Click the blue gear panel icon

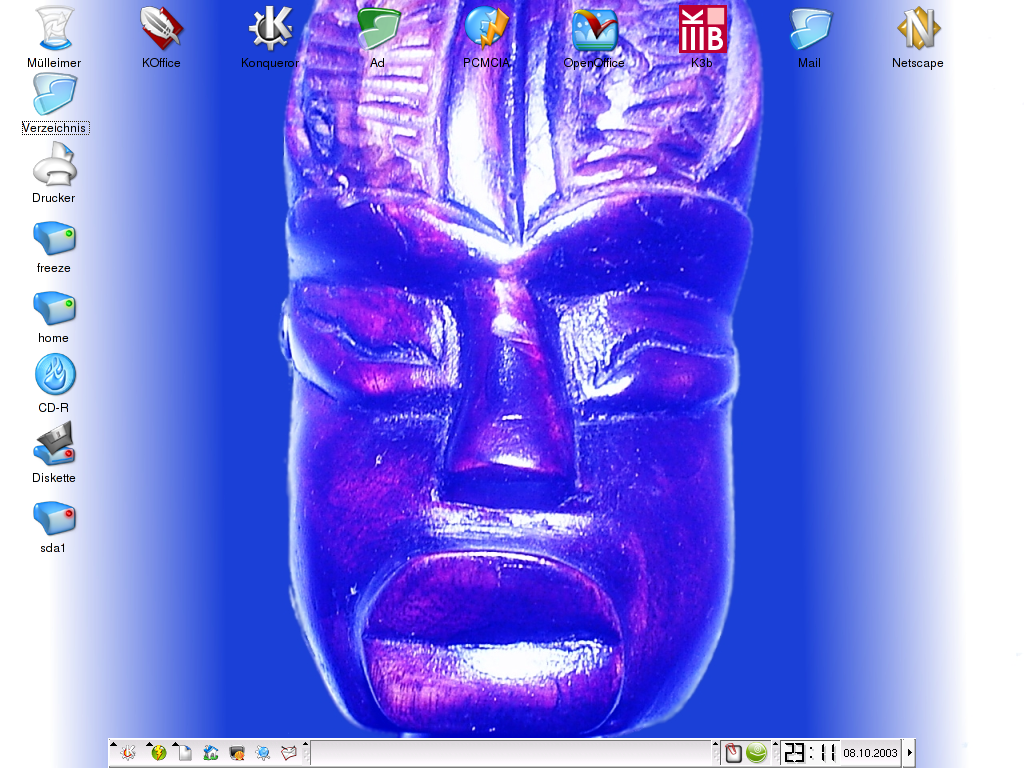click(263, 753)
